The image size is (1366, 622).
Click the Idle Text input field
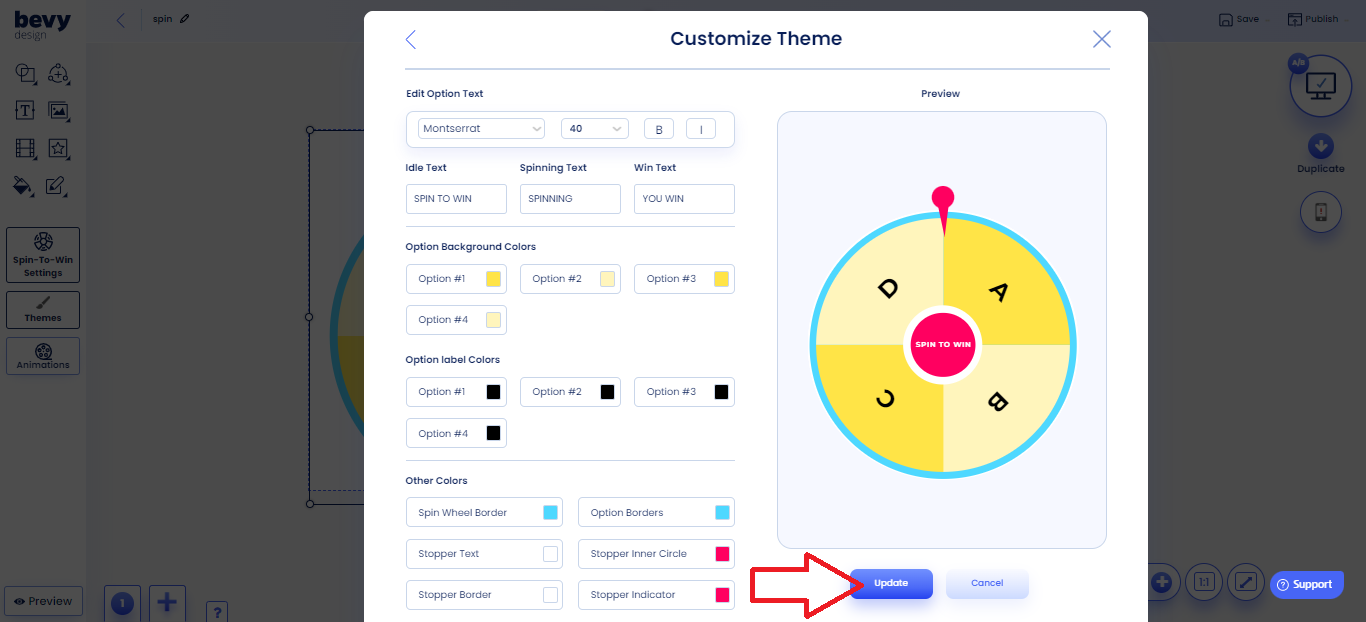click(456, 199)
